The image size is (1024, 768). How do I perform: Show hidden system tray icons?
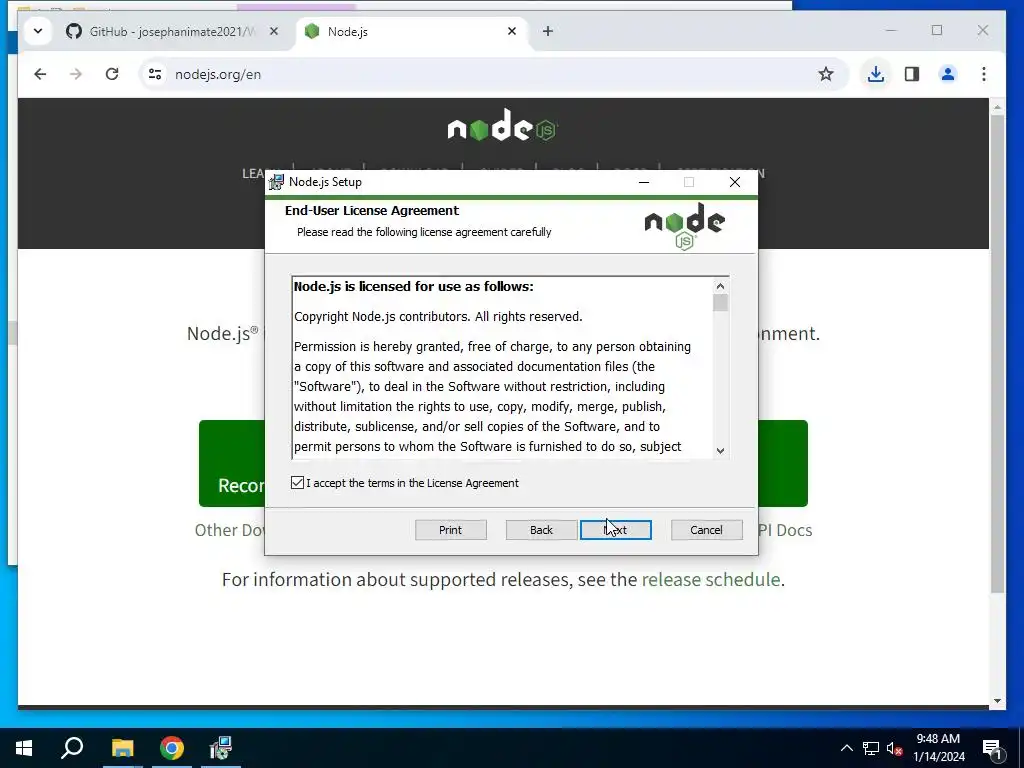[x=846, y=748]
